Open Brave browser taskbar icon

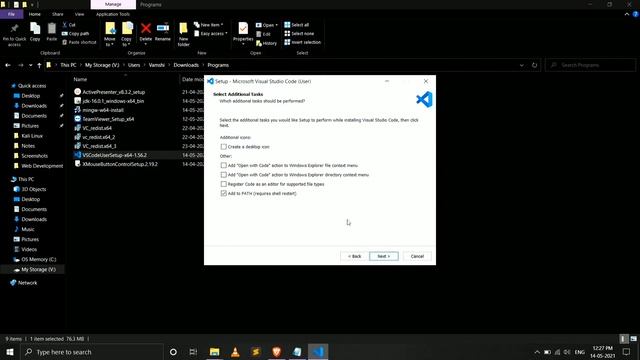(276, 351)
